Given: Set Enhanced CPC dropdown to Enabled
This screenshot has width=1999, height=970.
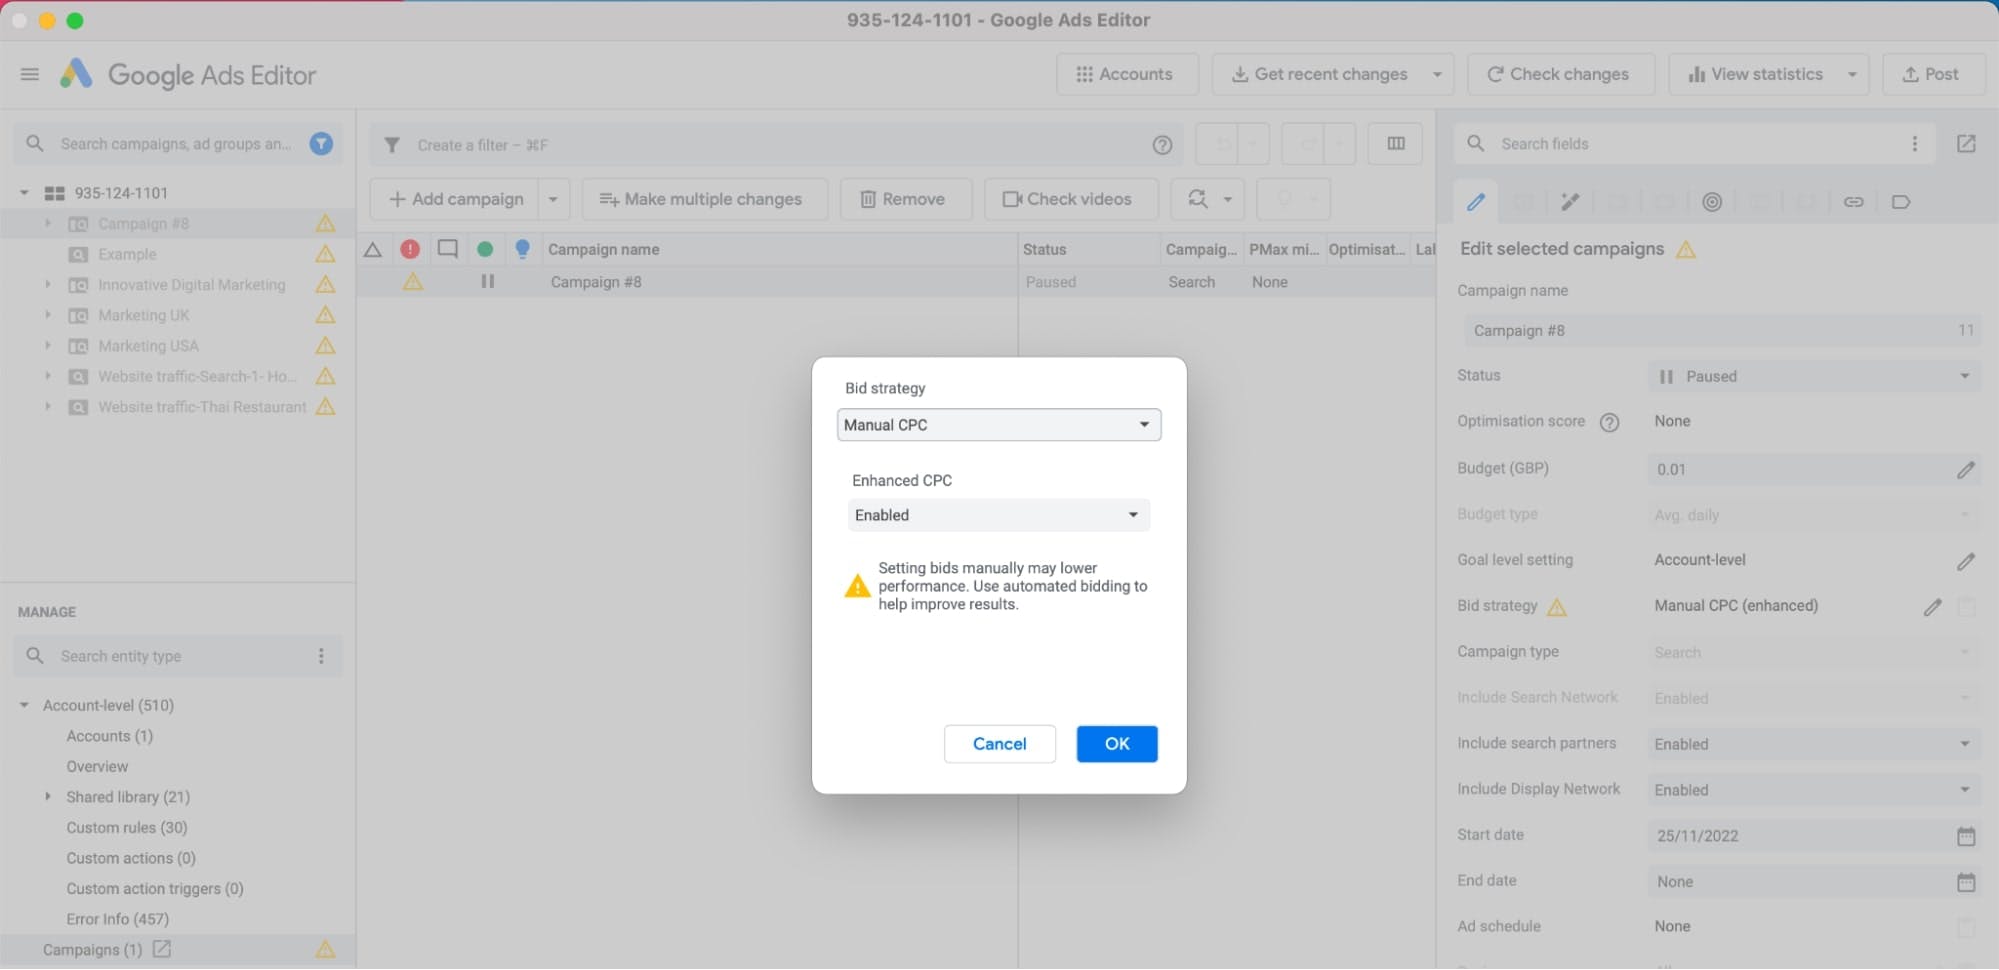Looking at the screenshot, I should click(997, 514).
